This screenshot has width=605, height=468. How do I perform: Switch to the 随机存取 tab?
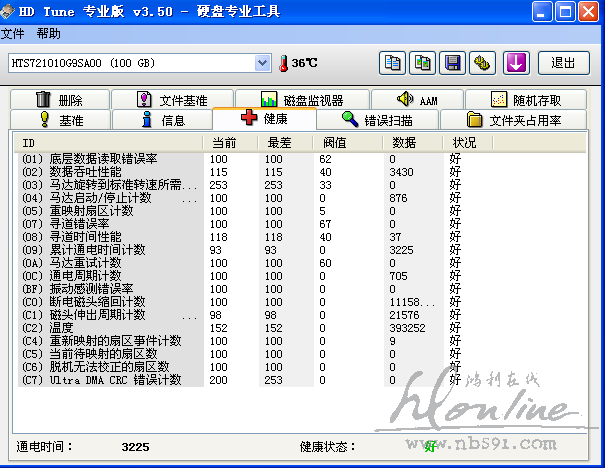pos(526,100)
